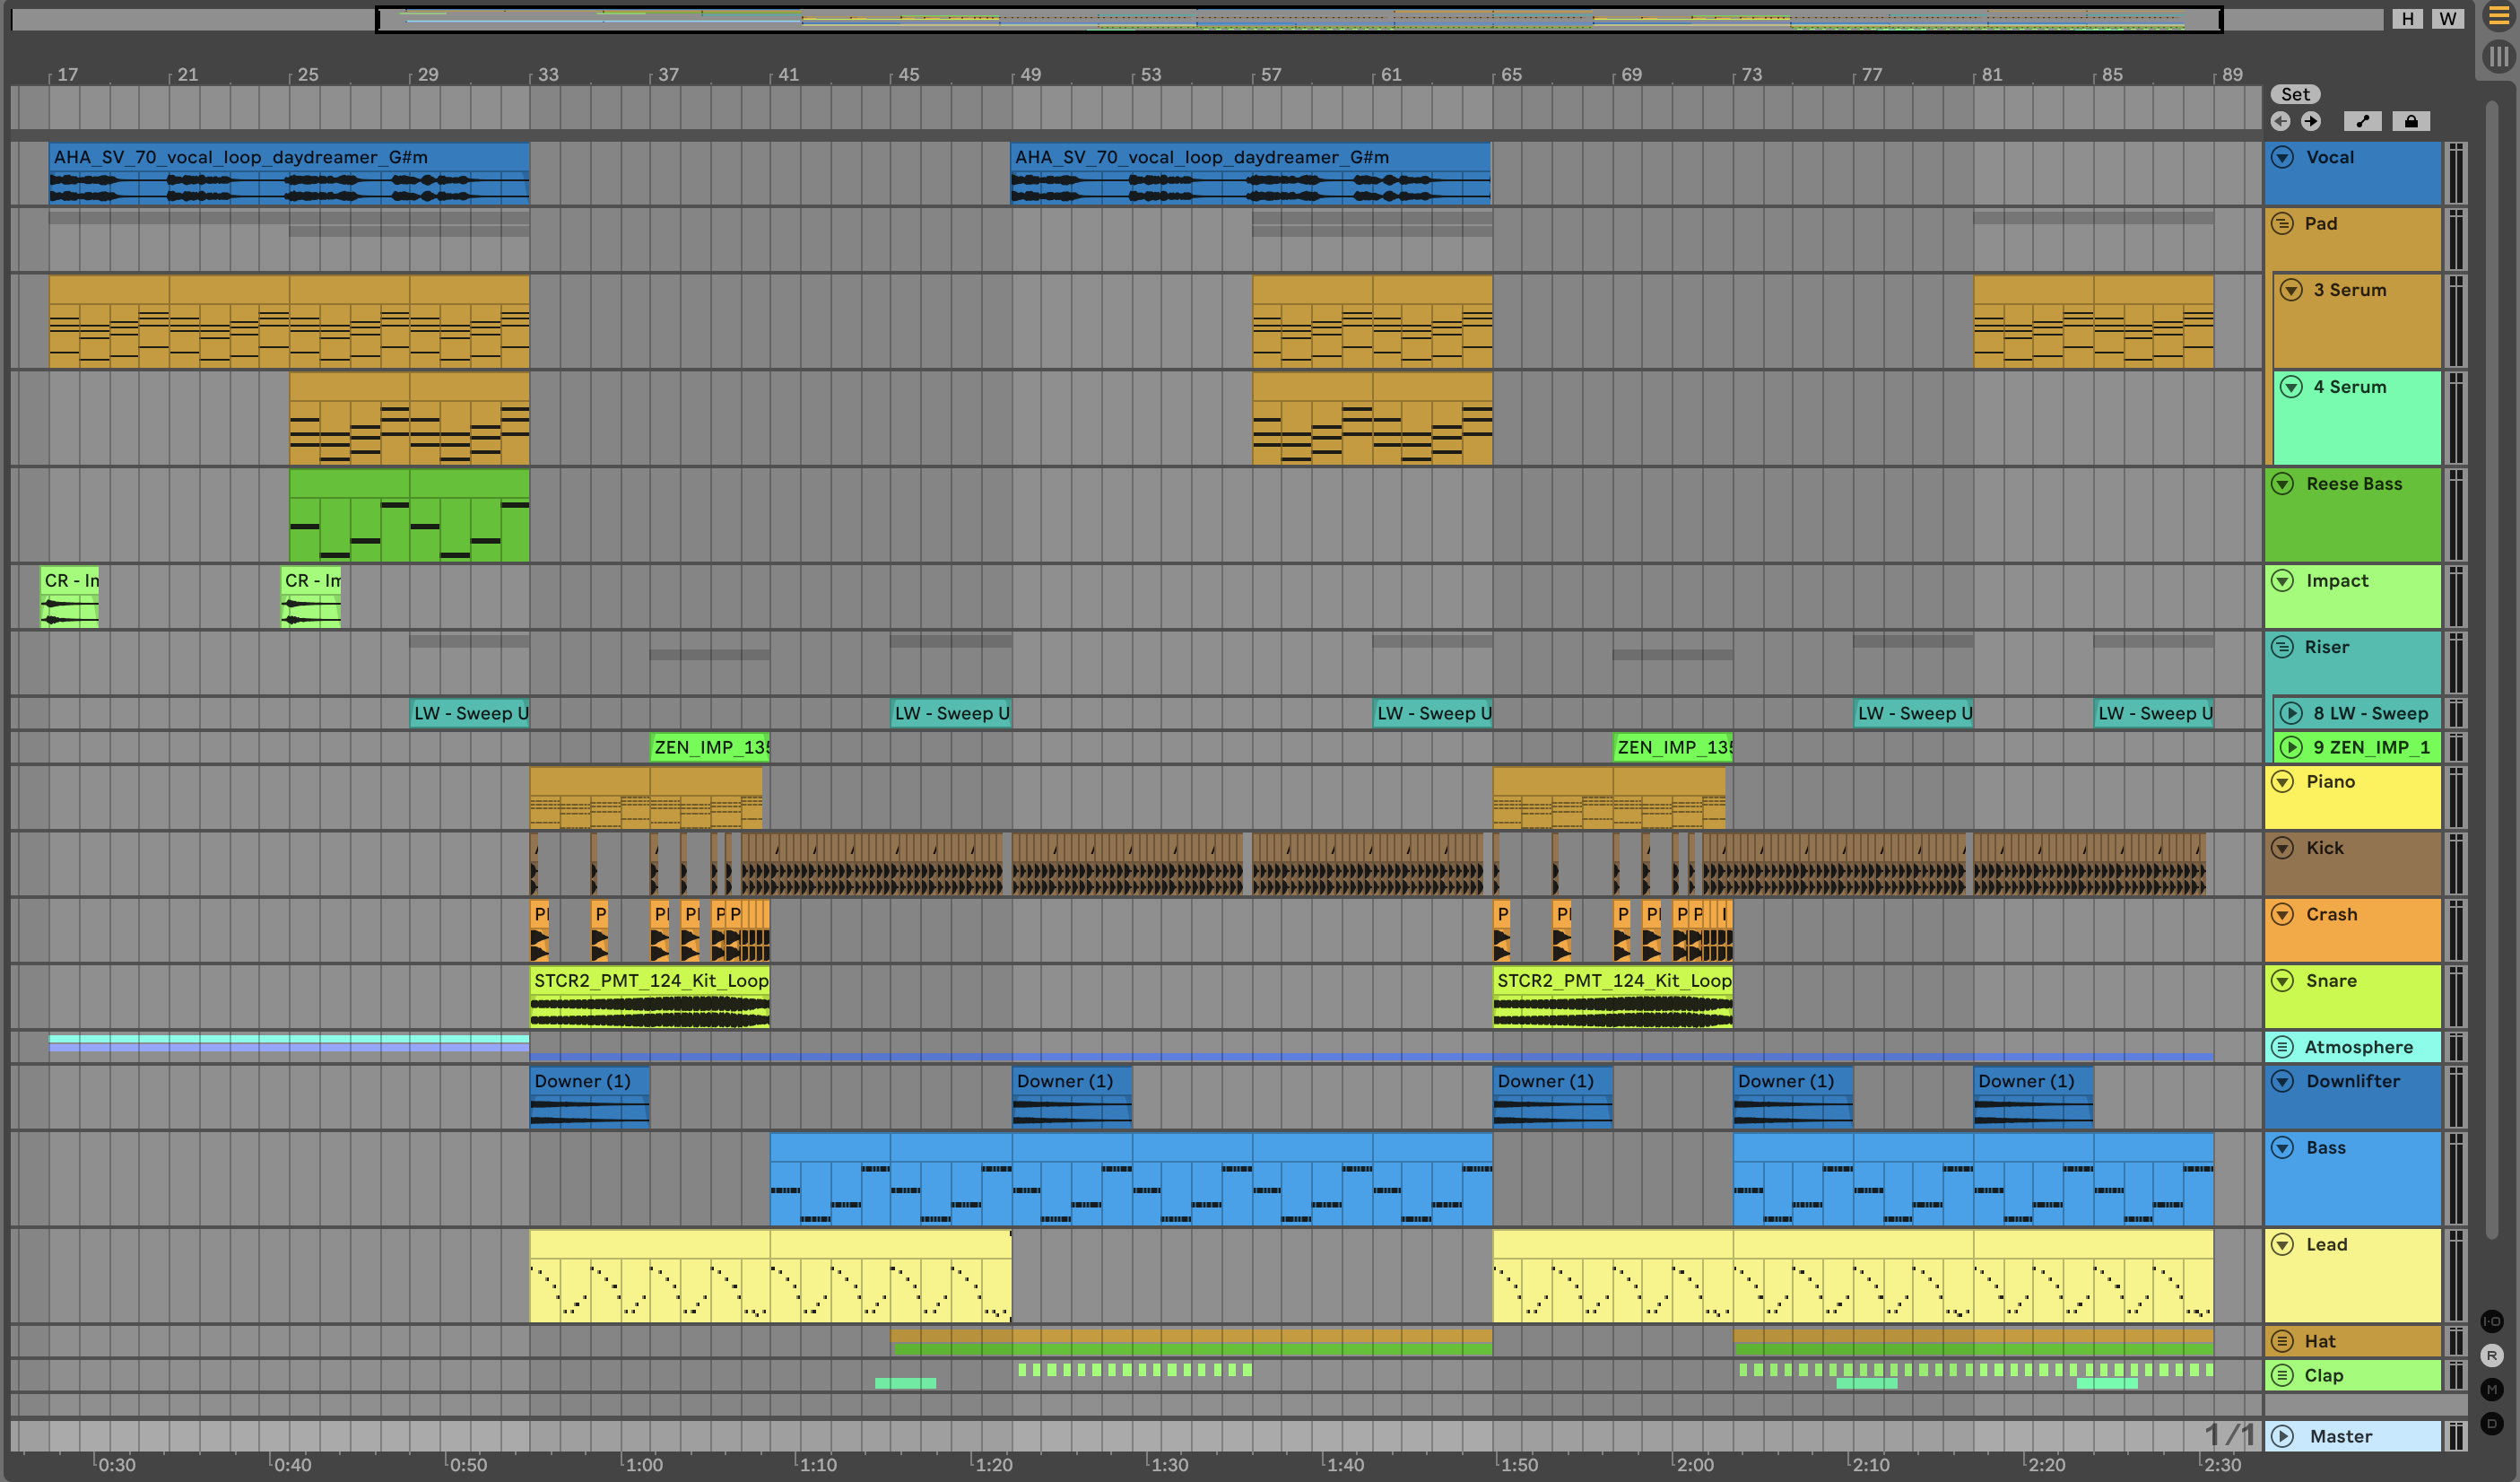Click the Optimize Arrangement Height H button

click(x=2407, y=18)
